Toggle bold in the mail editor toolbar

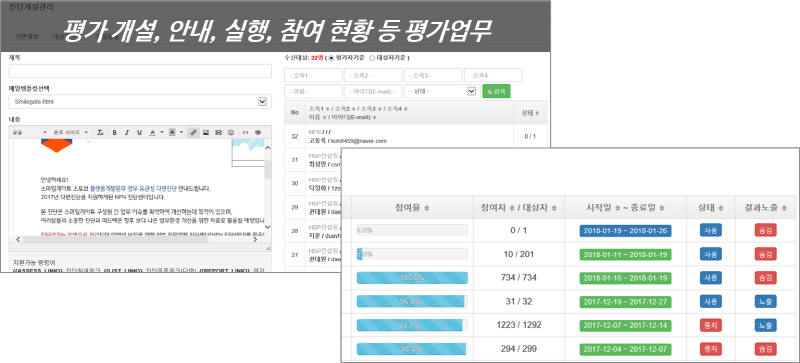pyautogui.click(x=115, y=132)
